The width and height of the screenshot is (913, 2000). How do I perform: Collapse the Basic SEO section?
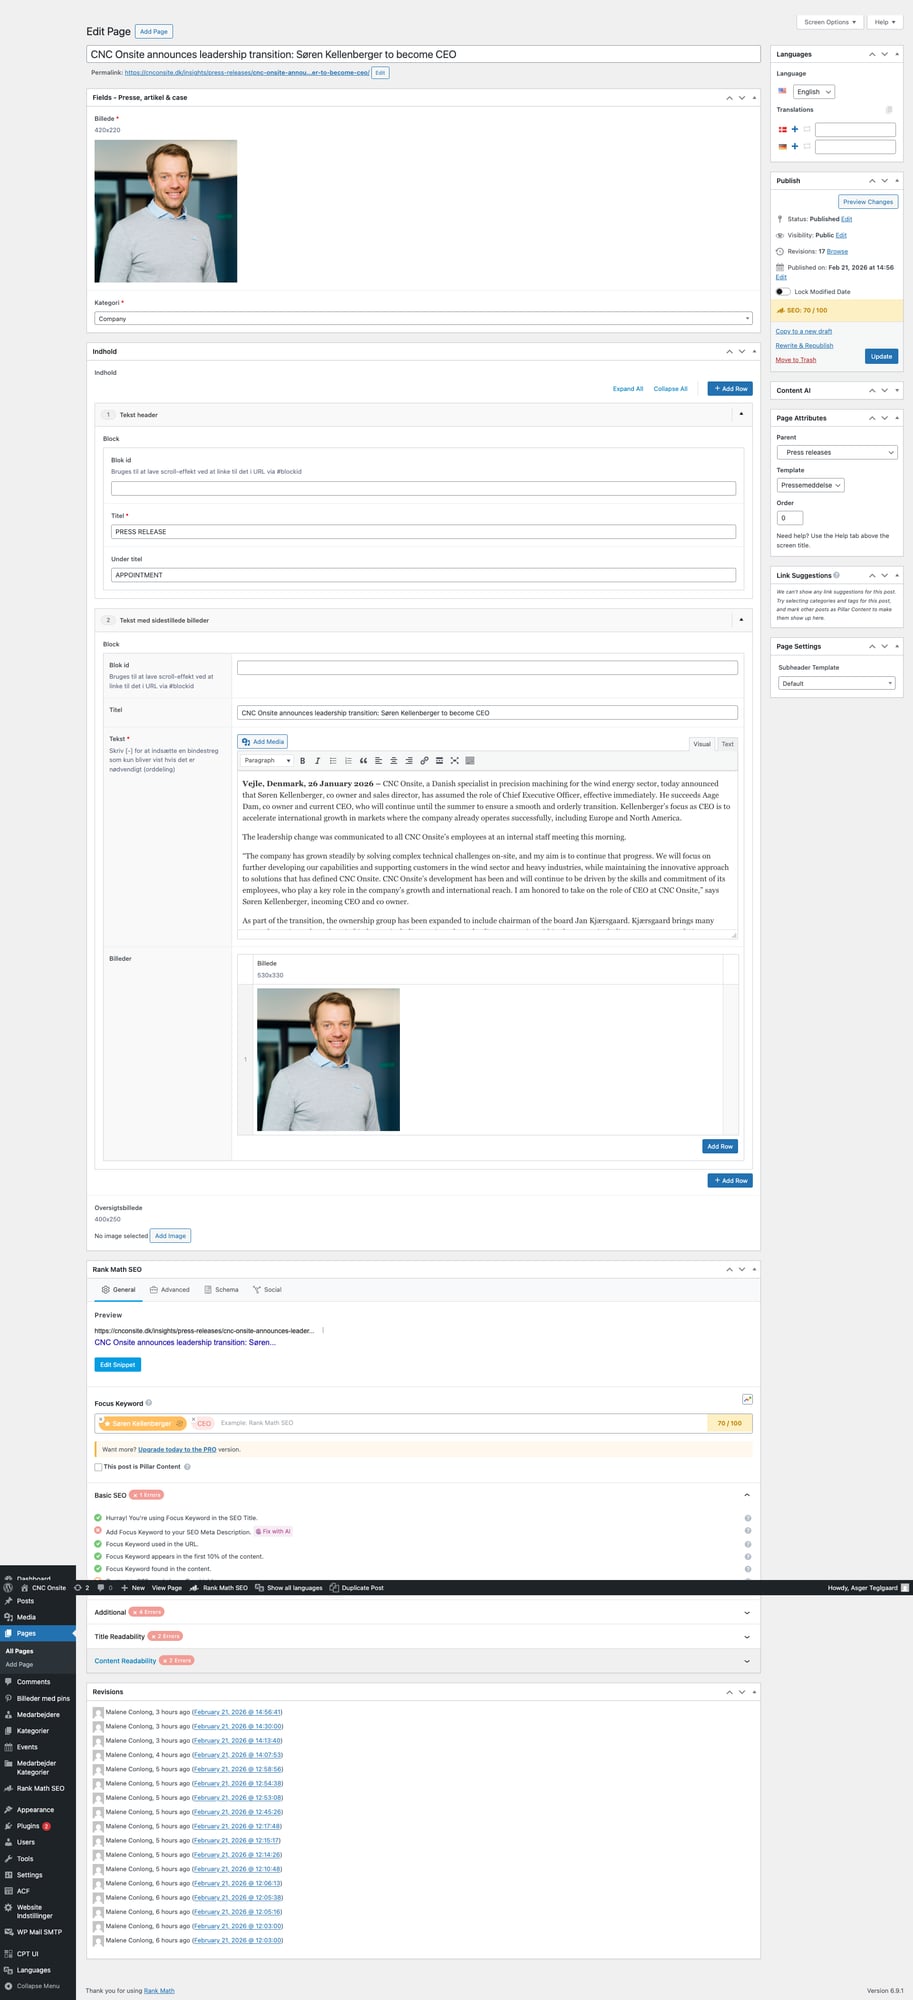[747, 1495]
